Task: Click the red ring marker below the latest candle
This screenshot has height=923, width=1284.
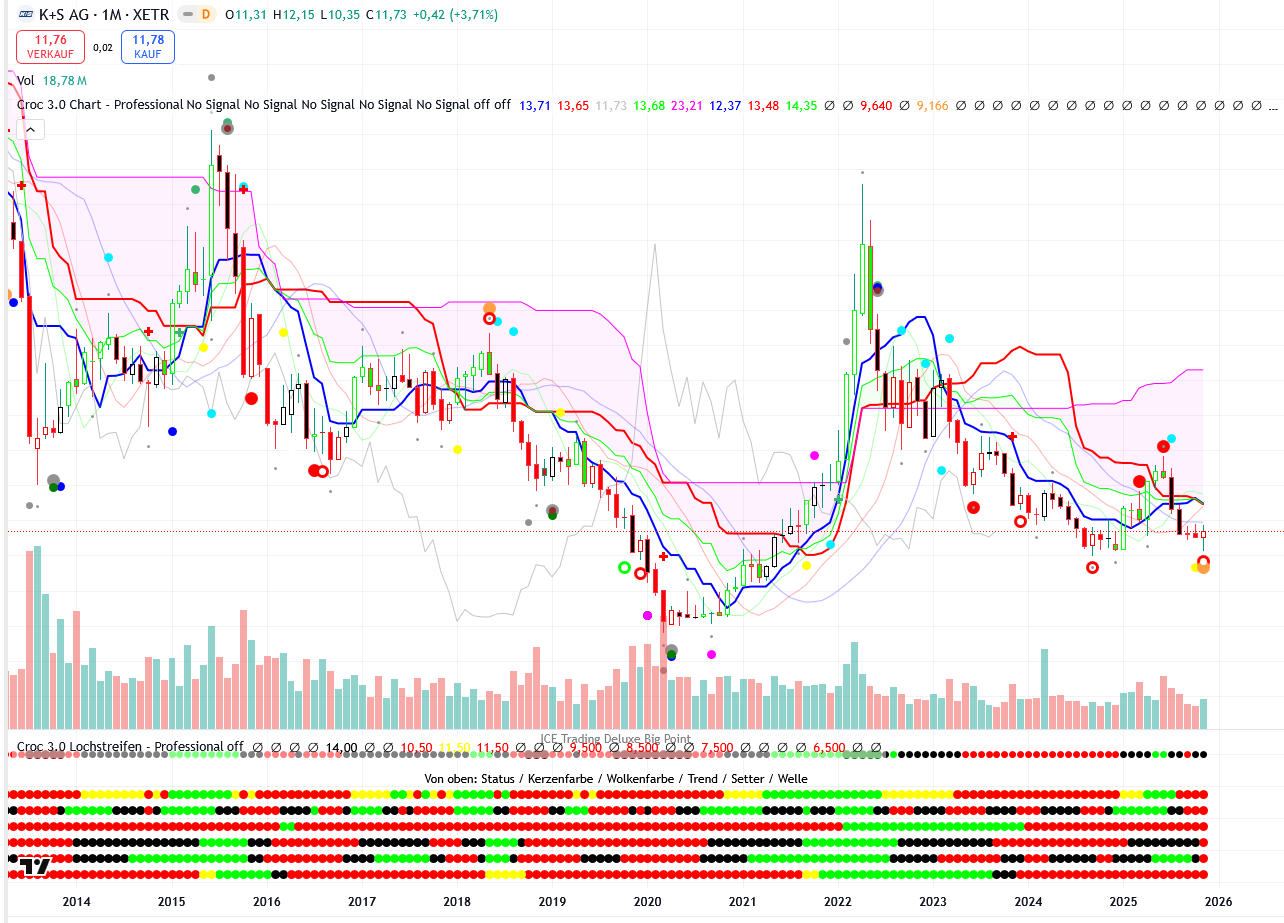Action: pyautogui.click(x=1203, y=562)
